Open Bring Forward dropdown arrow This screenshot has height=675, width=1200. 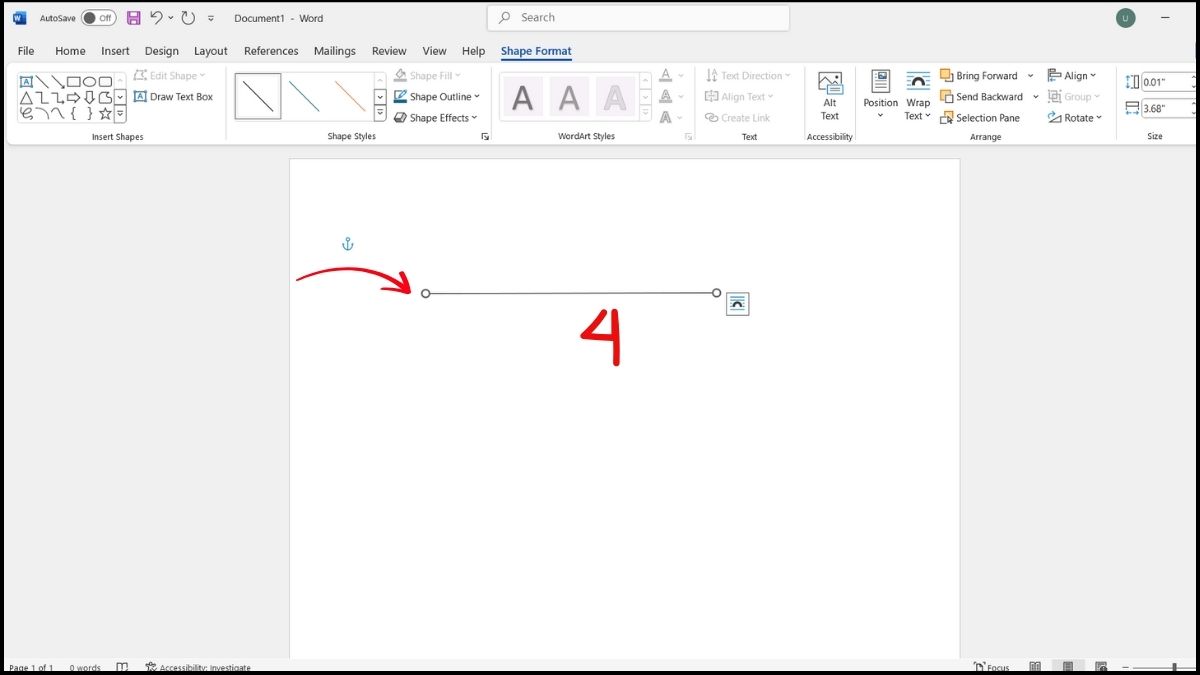pos(1031,76)
